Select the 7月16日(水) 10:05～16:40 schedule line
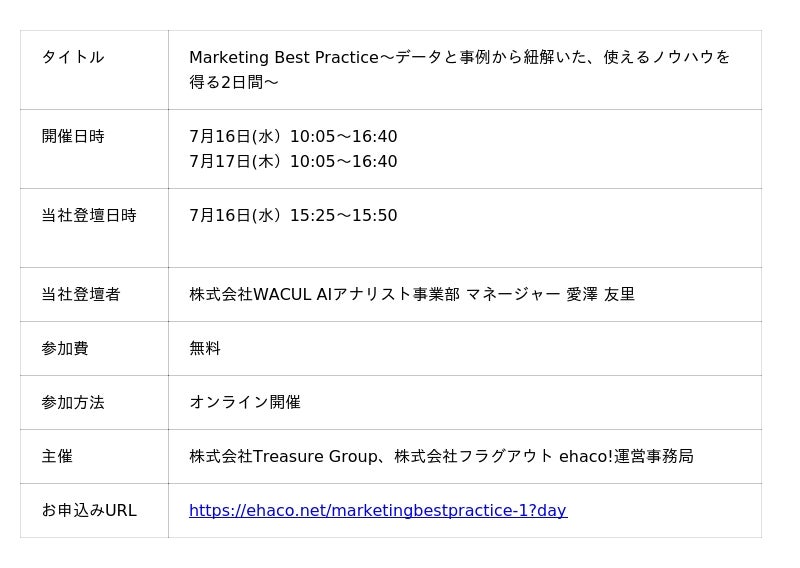This screenshot has width=800, height=568. point(293,136)
